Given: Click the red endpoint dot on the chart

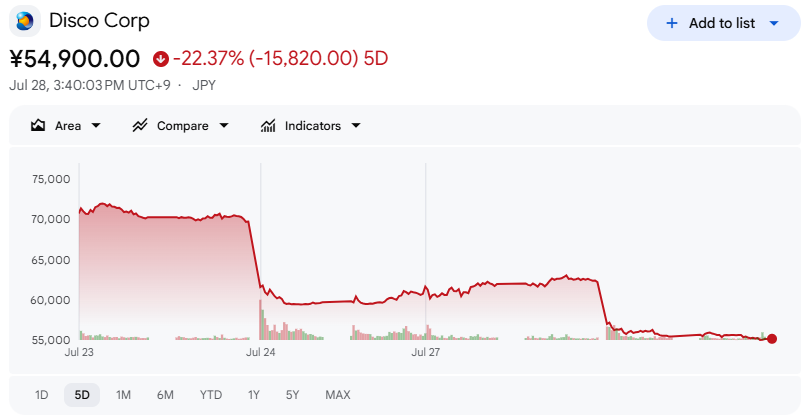Looking at the screenshot, I should coord(772,339).
